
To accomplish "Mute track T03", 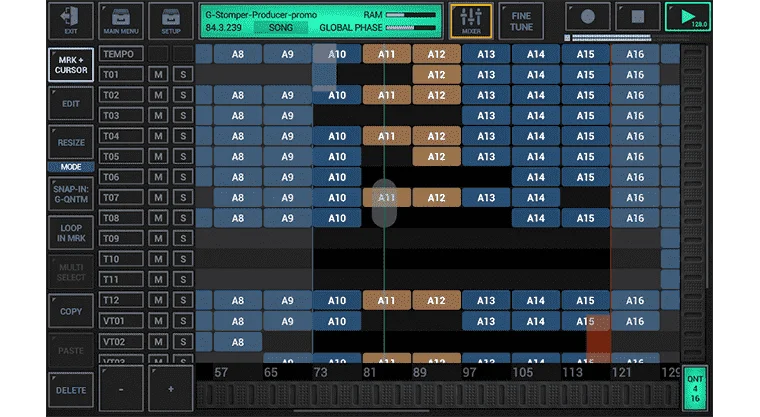I will [x=158, y=115].
